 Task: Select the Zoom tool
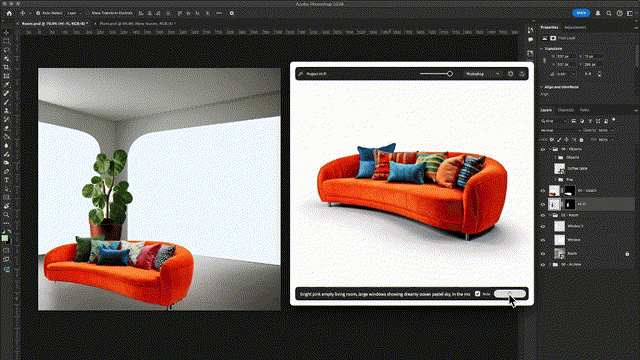tap(6, 214)
